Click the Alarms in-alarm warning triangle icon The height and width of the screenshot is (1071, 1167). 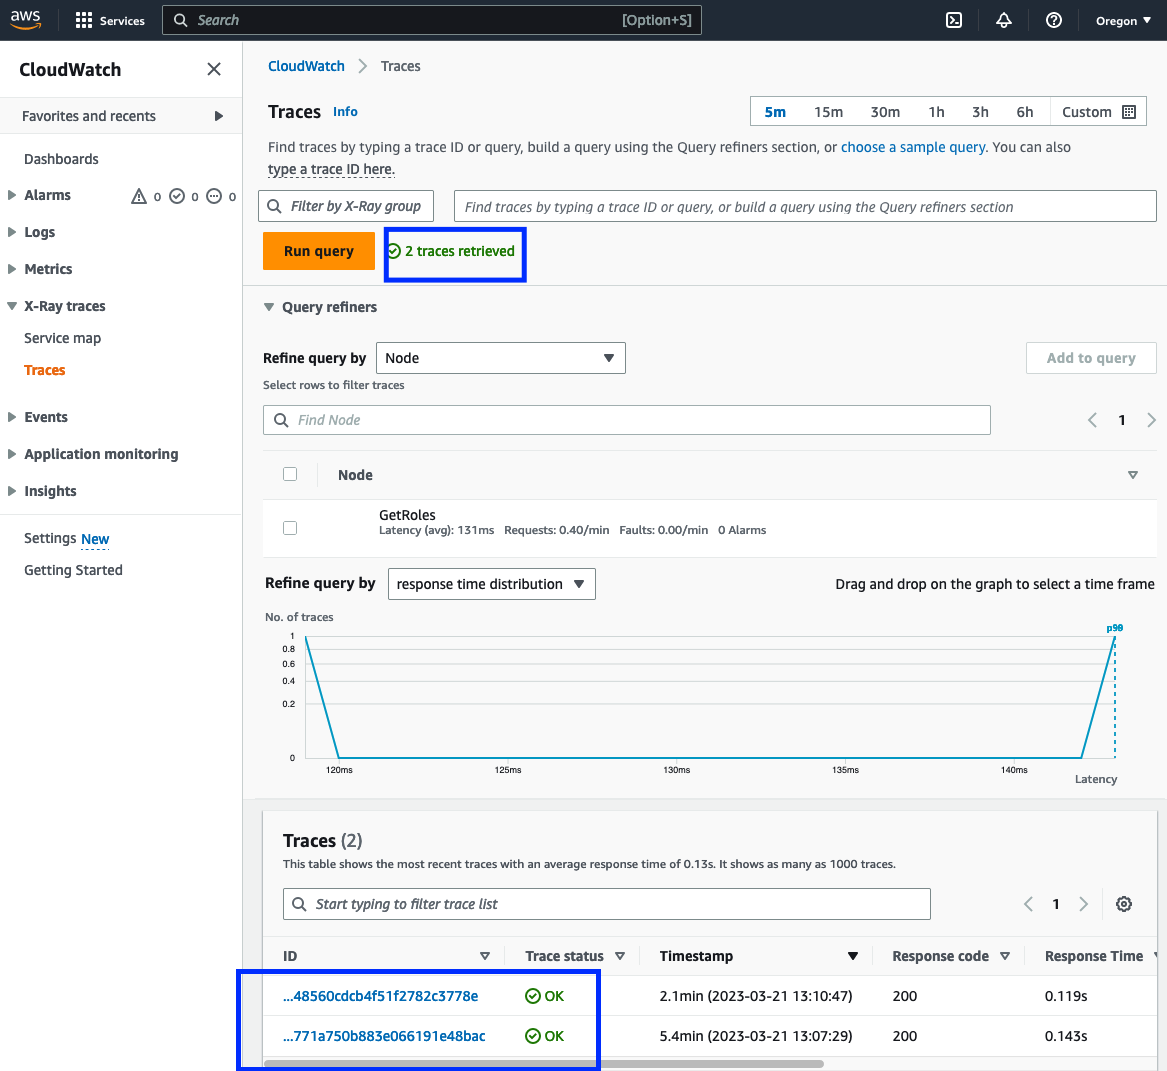(139, 196)
